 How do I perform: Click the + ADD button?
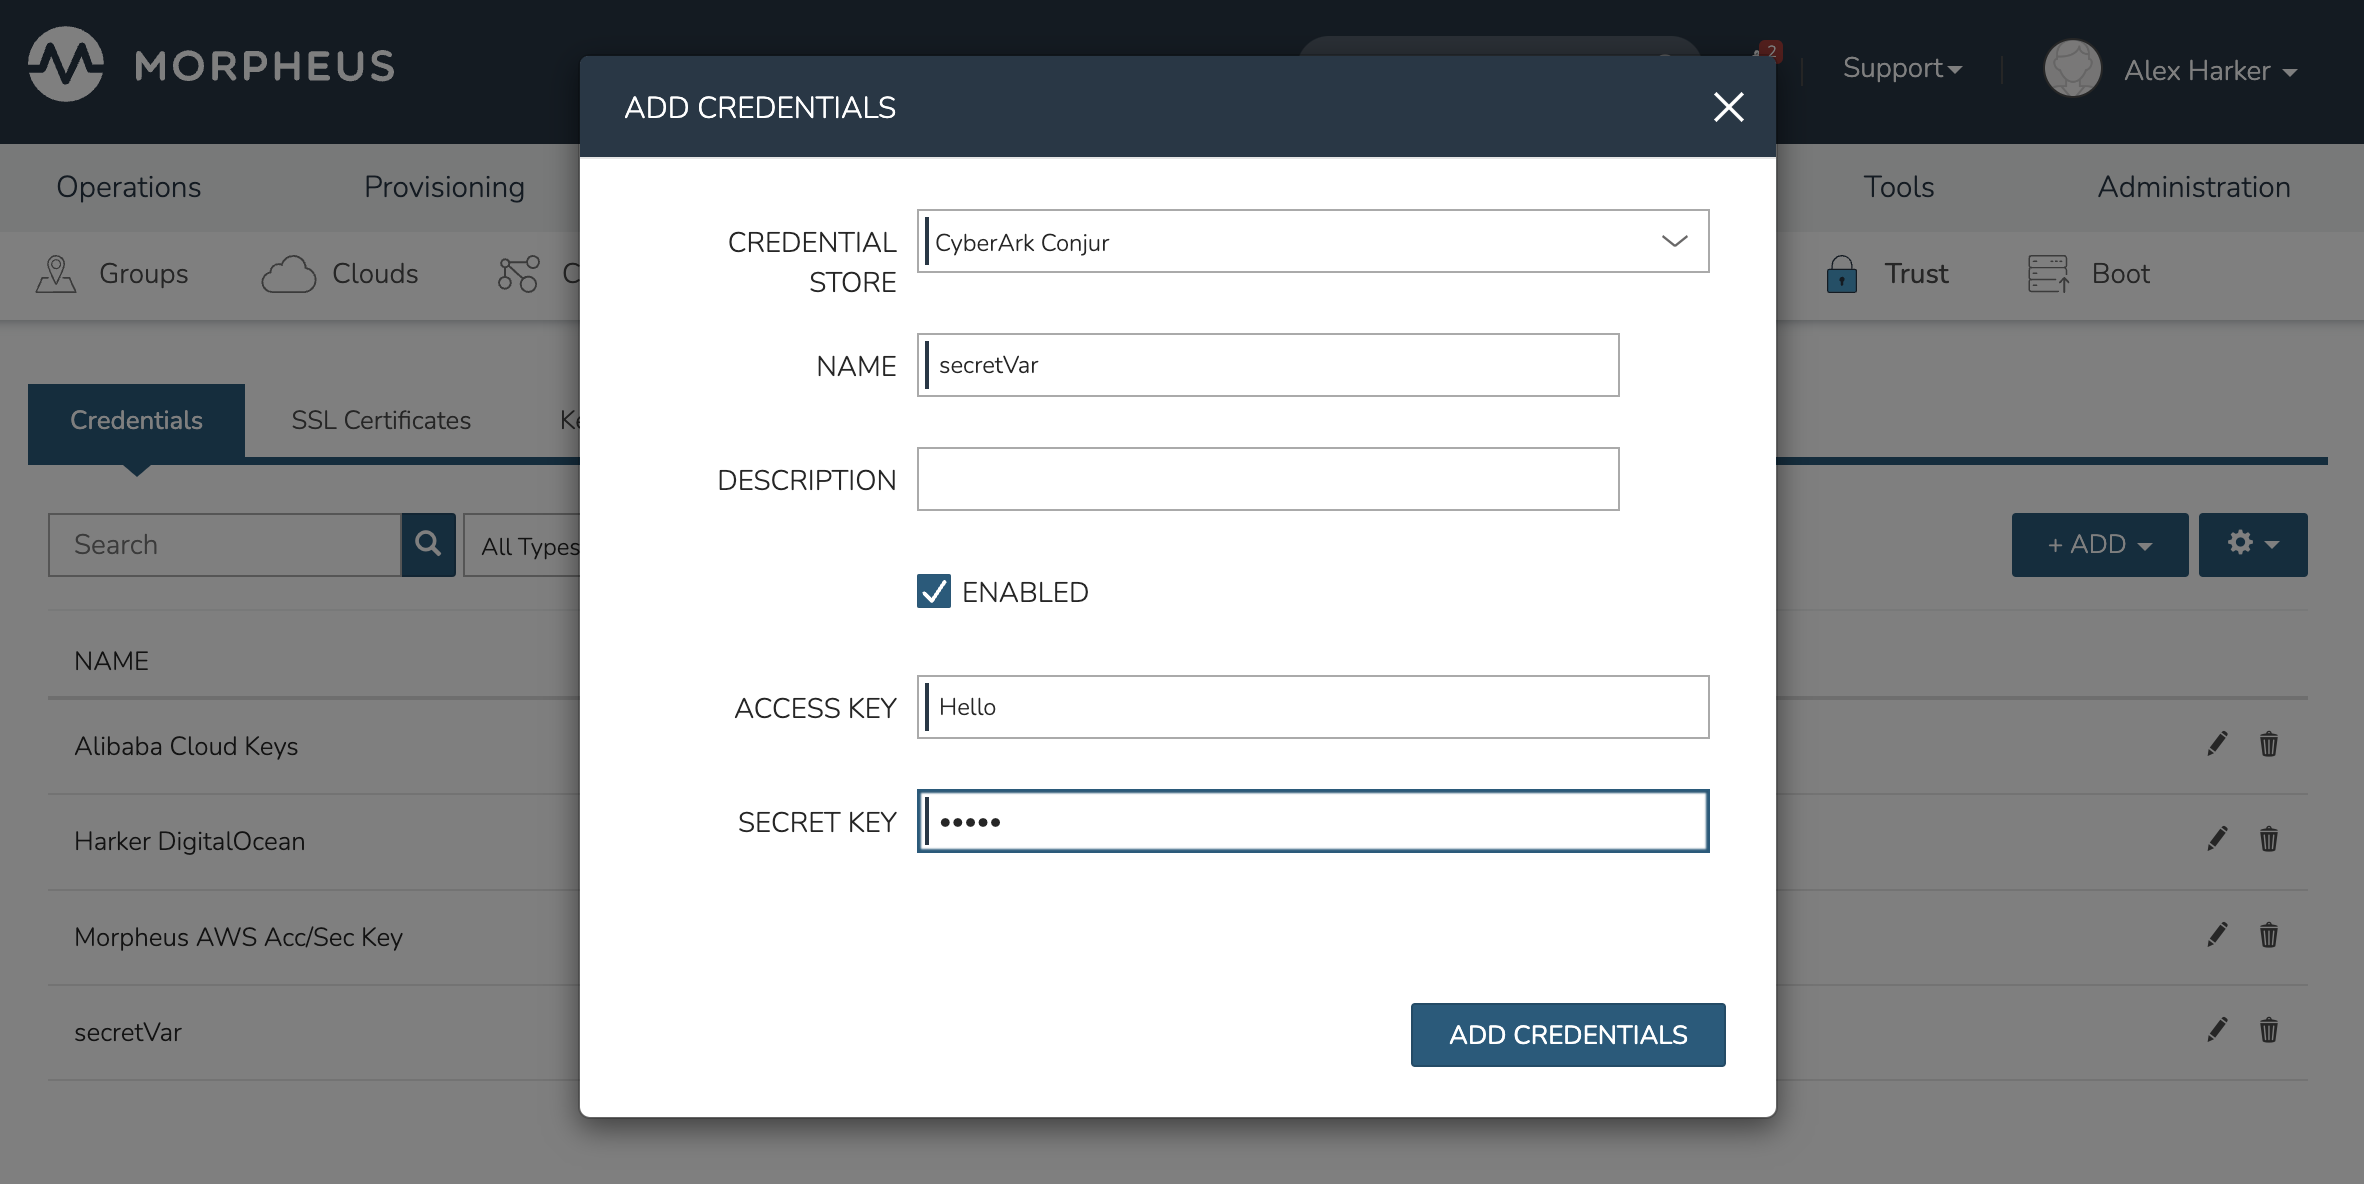click(2099, 544)
